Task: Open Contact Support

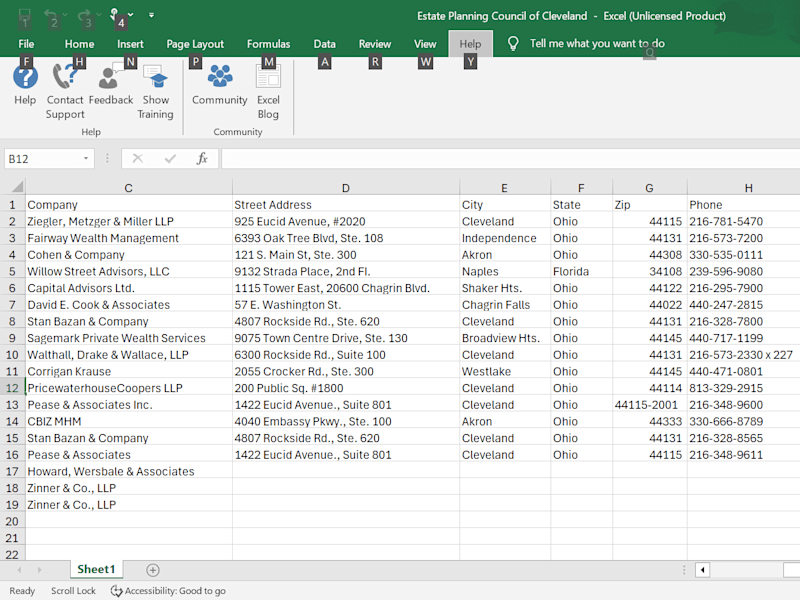Action: pos(65,91)
